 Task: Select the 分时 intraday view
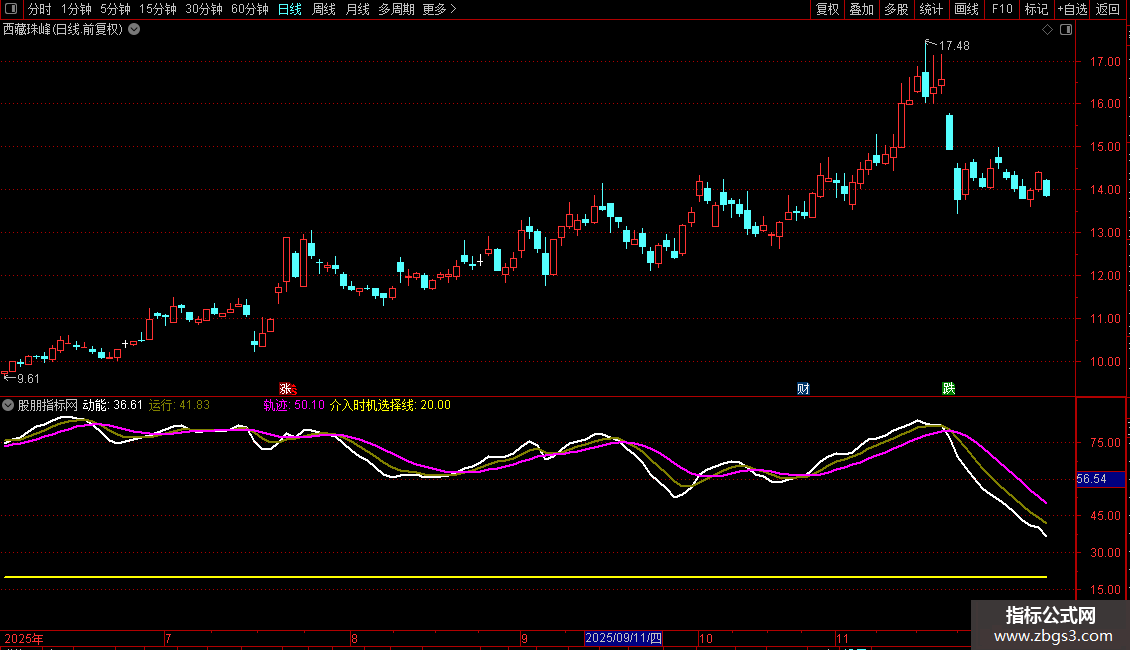pos(39,9)
